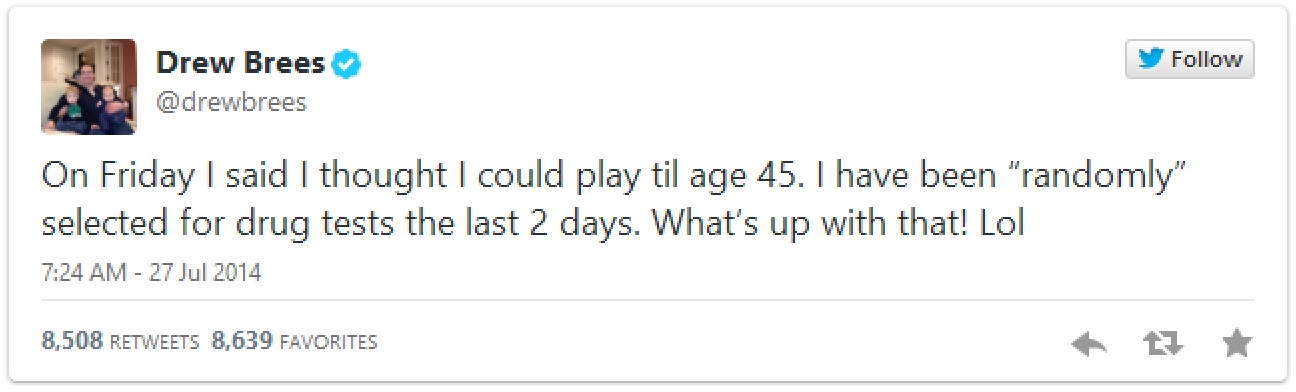Image resolution: width=1296 pixels, height=392 pixels.
Task: Retweet this tweet using the retweet icon
Action: pyautogui.click(x=1162, y=345)
